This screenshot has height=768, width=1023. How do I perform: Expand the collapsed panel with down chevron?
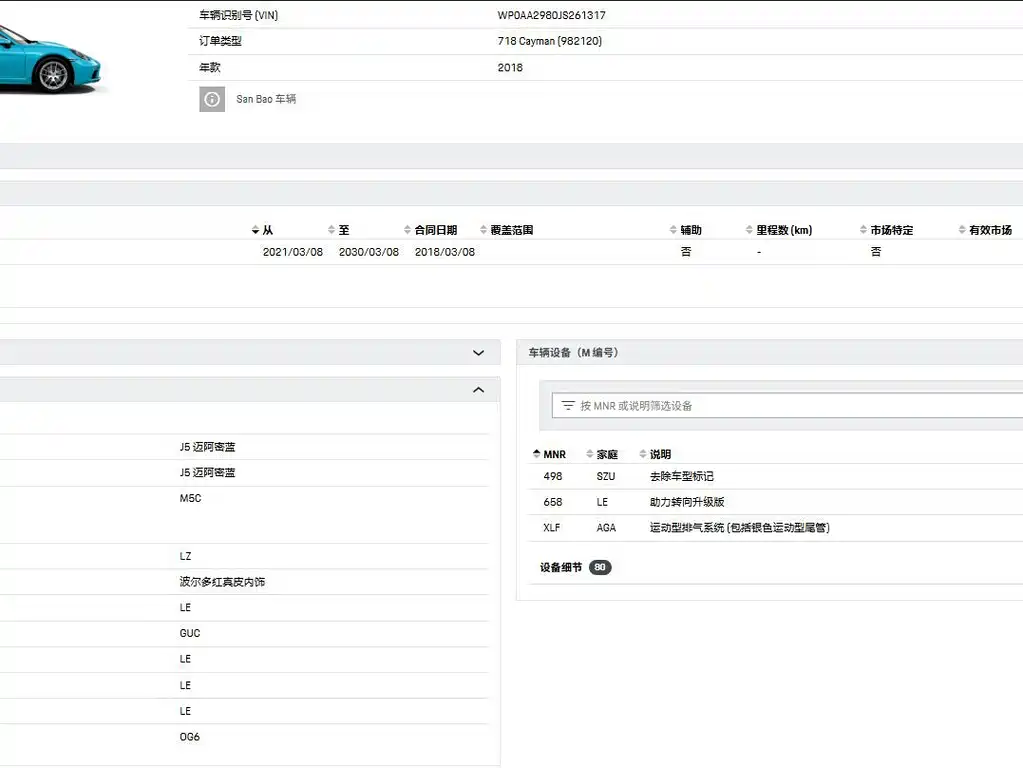pos(478,353)
